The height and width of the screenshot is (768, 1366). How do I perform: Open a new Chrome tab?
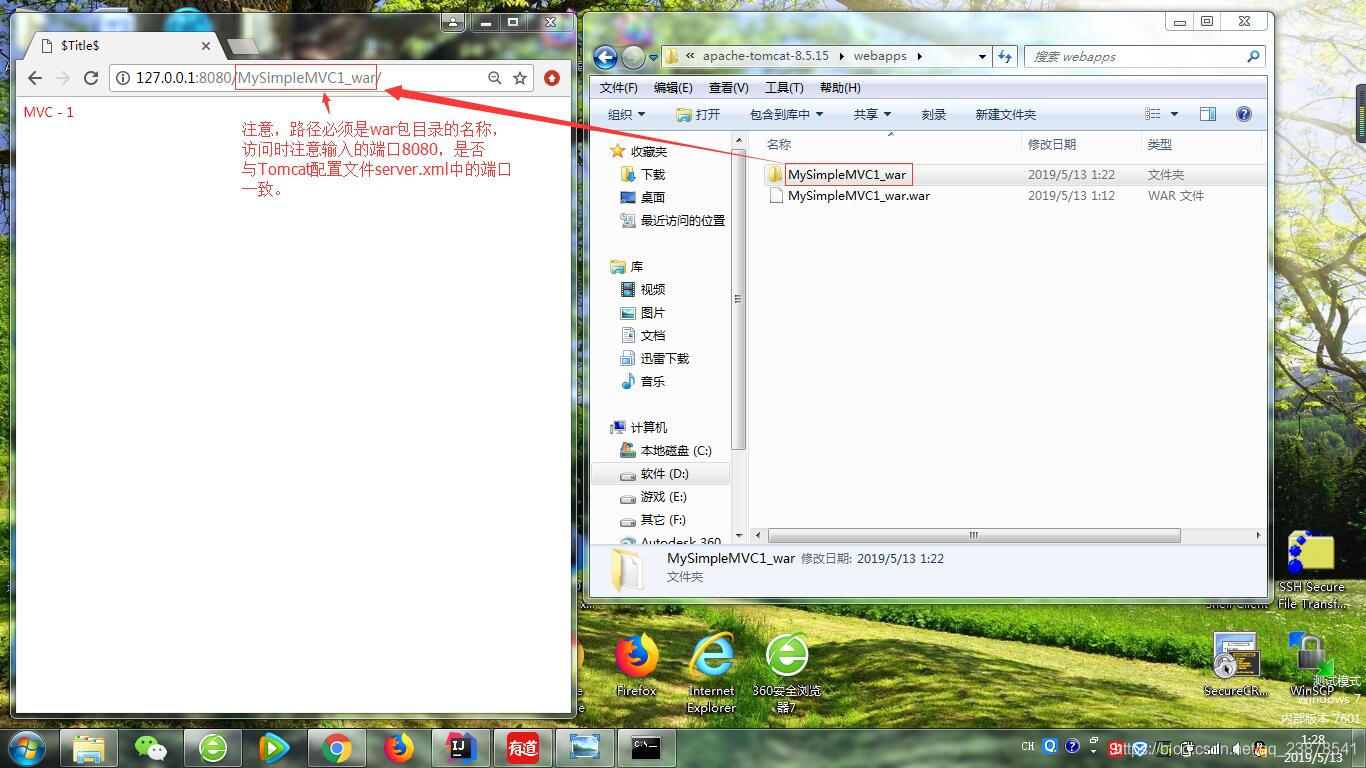(242, 46)
